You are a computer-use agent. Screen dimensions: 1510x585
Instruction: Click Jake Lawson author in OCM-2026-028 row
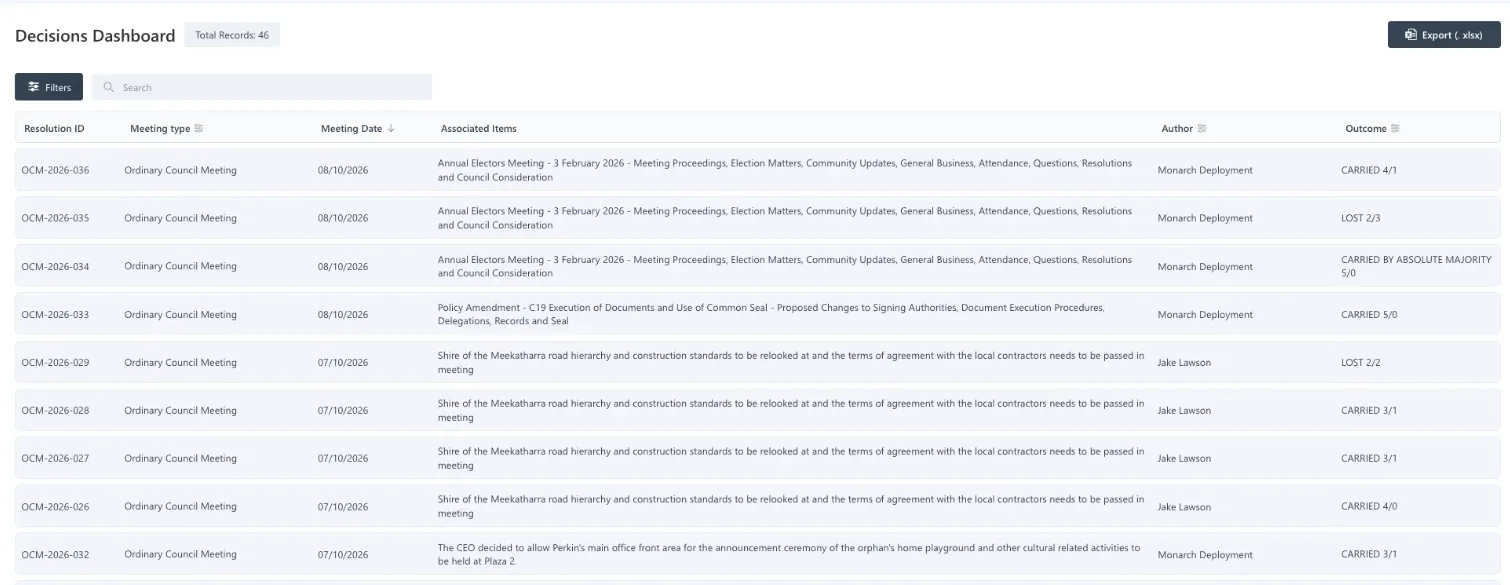coord(1184,410)
